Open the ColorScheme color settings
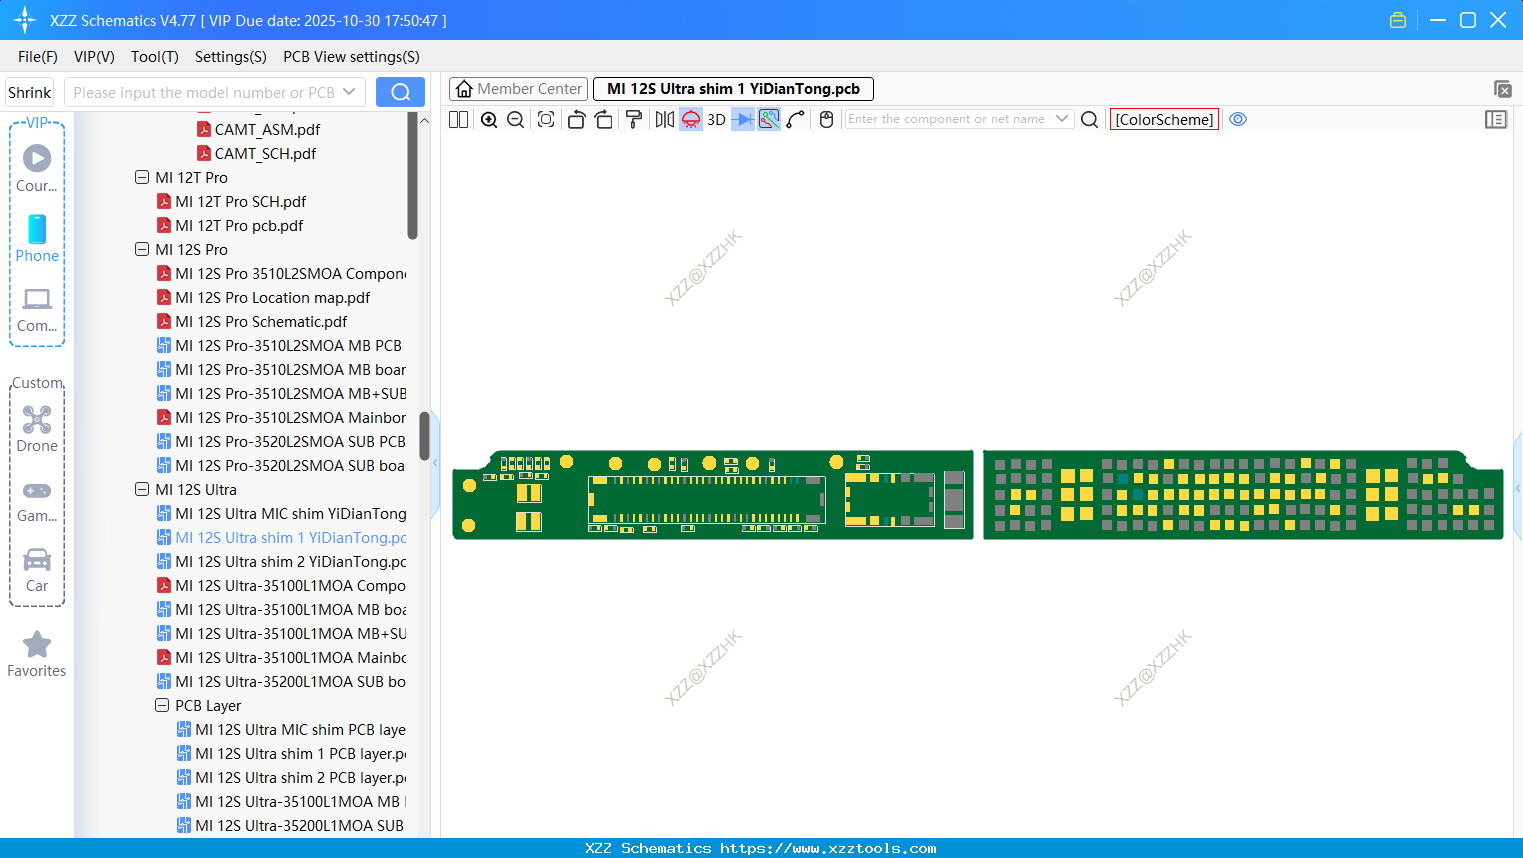Screen dimensions: 1523x858 point(1163,119)
